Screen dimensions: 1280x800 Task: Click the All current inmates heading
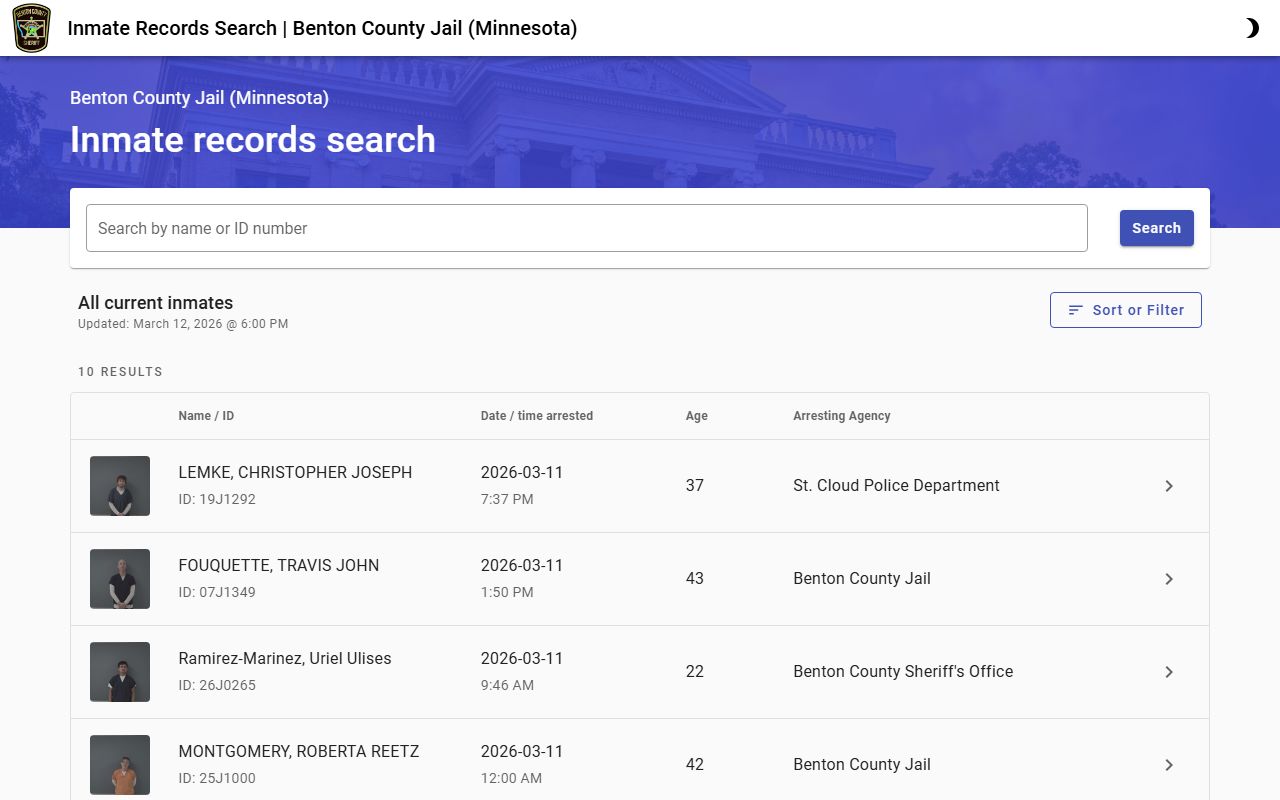point(155,303)
